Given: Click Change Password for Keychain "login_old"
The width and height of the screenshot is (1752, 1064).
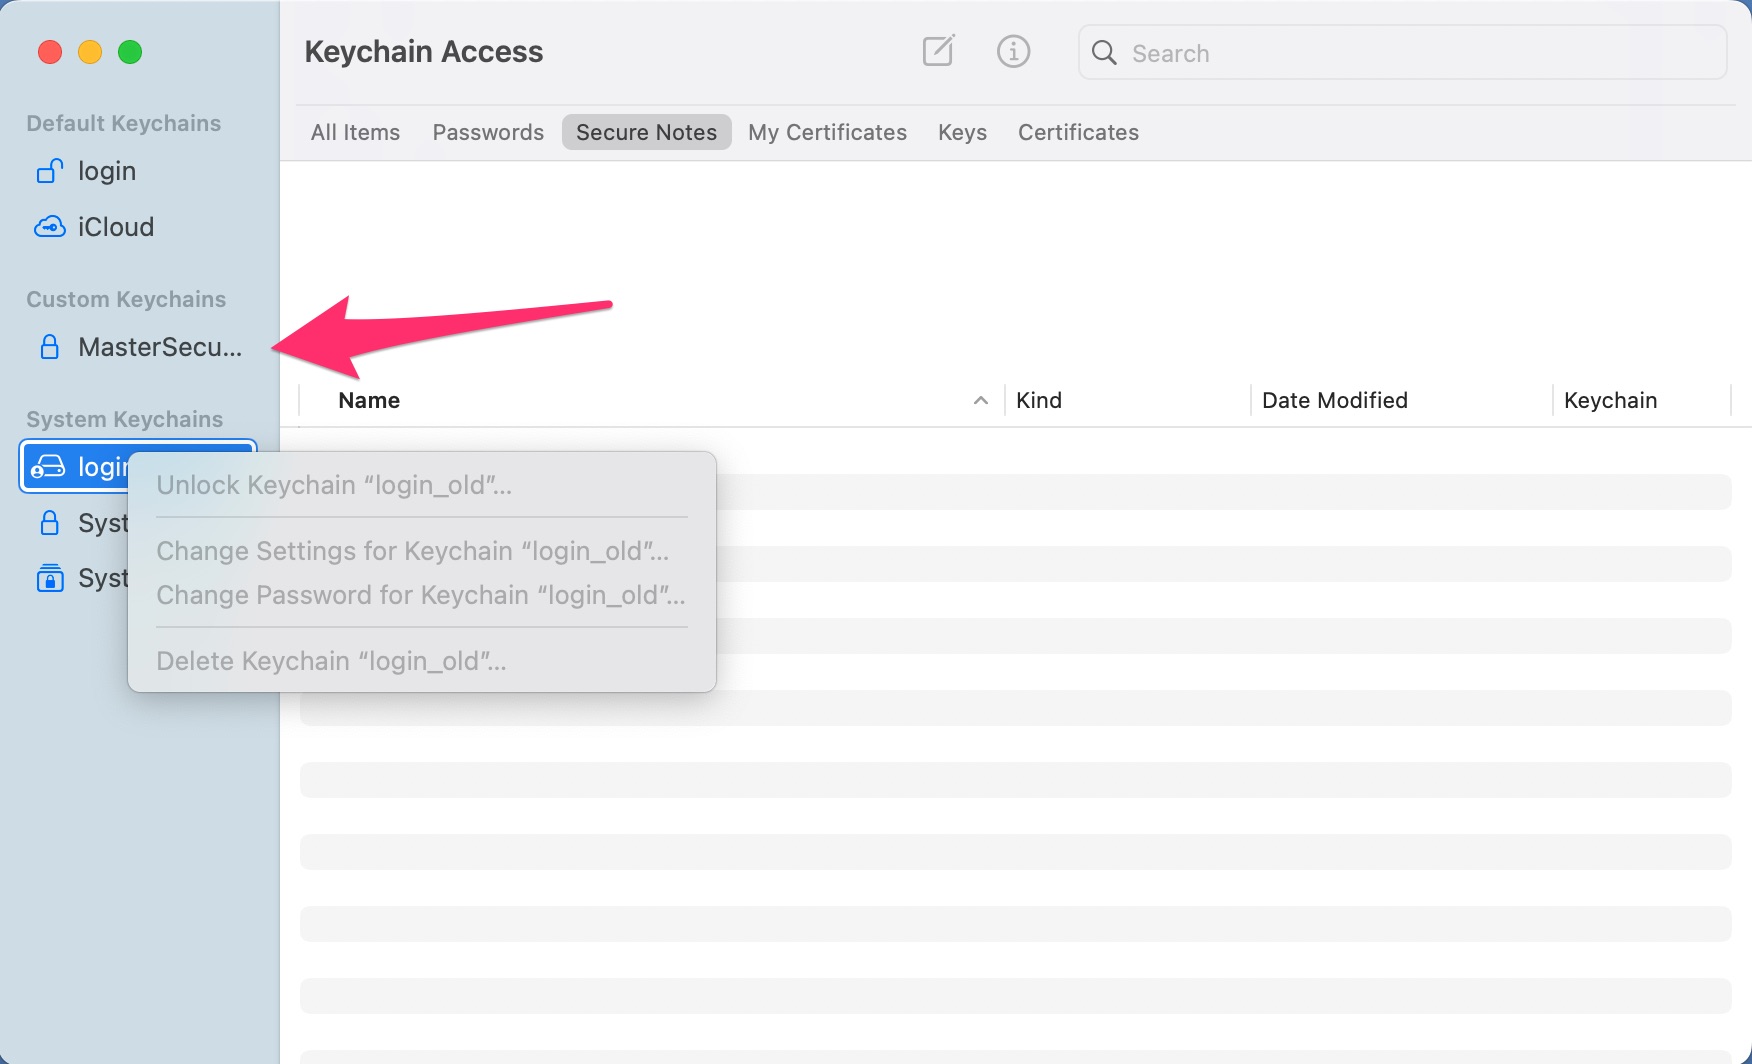Looking at the screenshot, I should coord(420,595).
